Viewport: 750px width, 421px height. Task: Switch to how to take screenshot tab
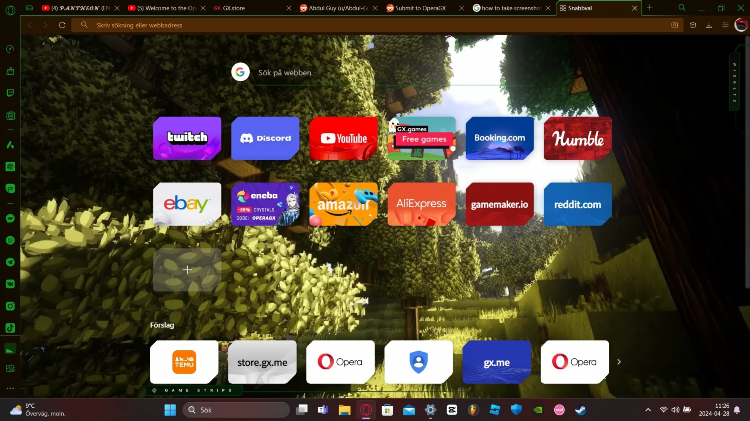(511, 8)
